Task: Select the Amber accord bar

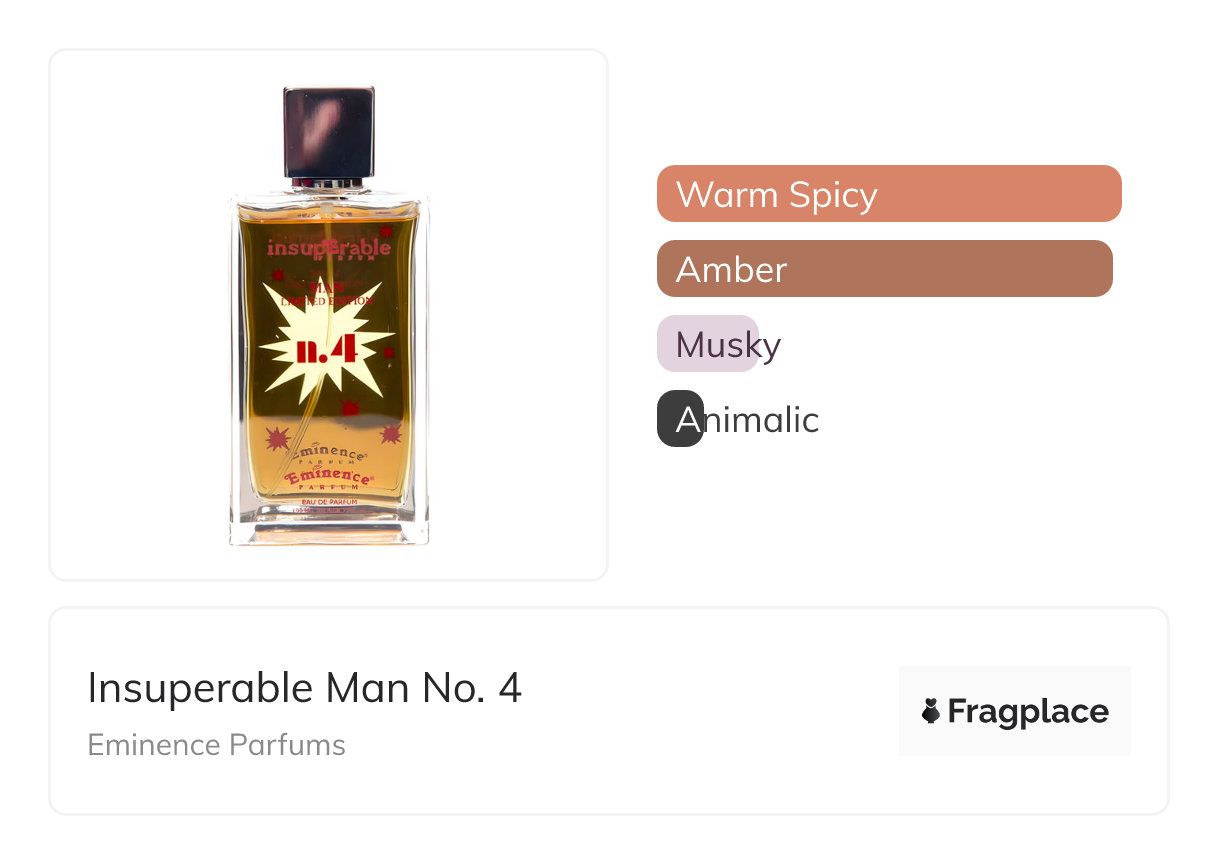Action: pos(885,268)
